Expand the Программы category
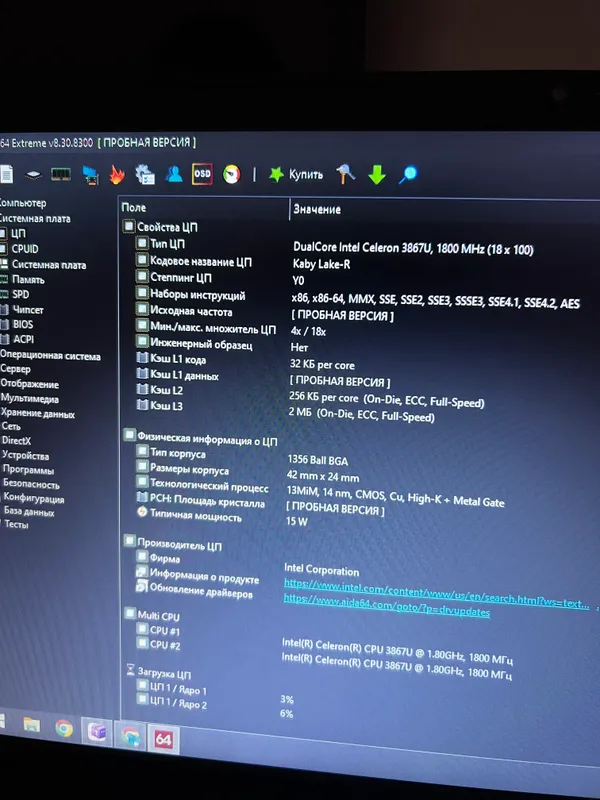600x800 pixels. pos(29,469)
